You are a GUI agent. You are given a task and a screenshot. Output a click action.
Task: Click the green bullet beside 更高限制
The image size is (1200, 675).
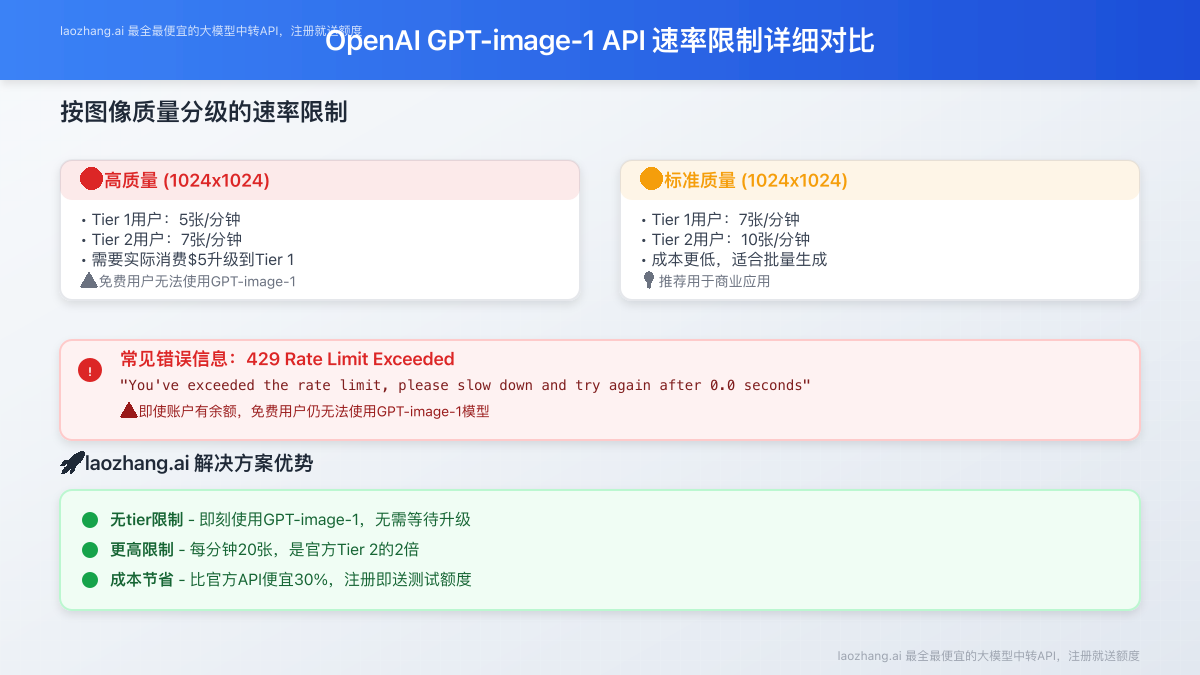90,550
